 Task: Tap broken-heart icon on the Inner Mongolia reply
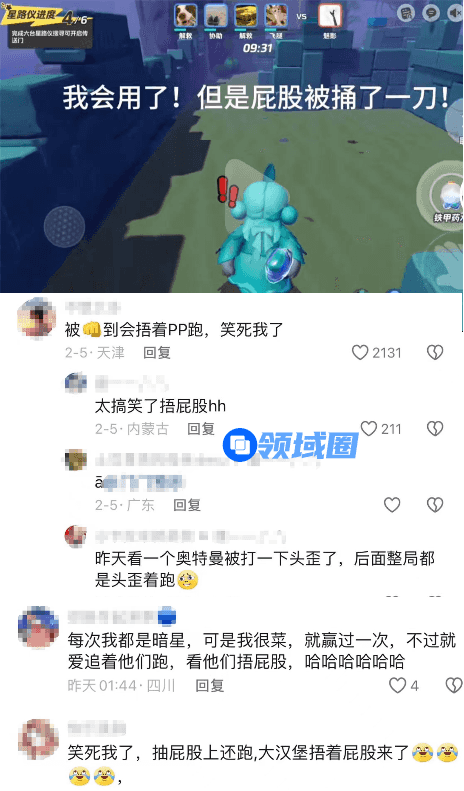[435, 428]
